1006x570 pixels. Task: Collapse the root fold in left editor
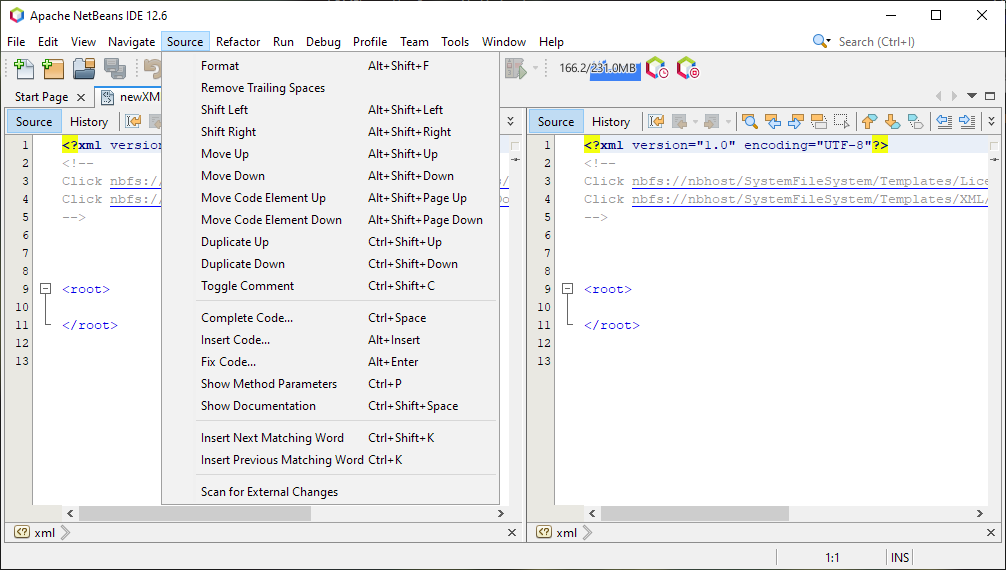click(x=46, y=289)
